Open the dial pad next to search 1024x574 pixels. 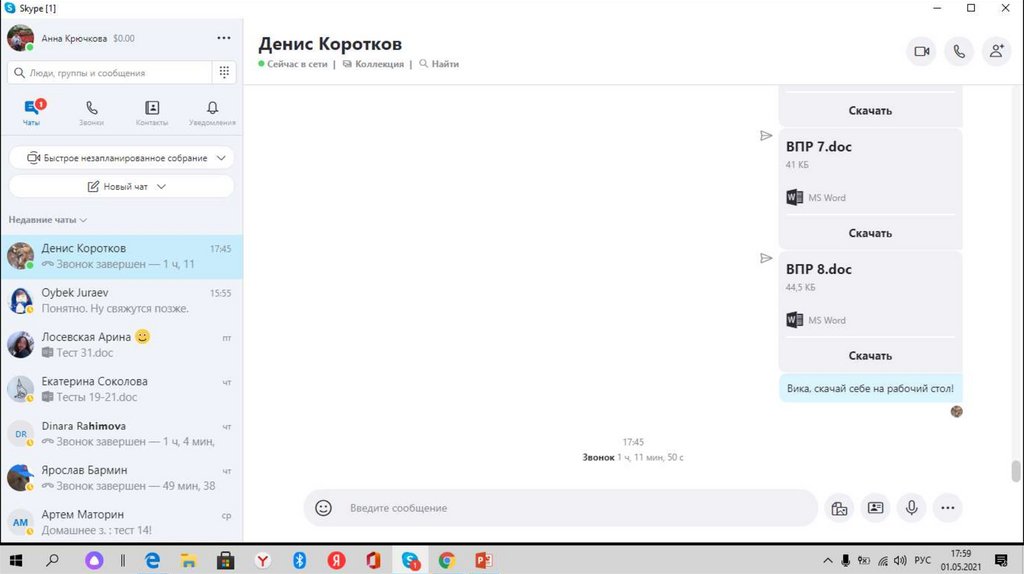[x=225, y=73]
